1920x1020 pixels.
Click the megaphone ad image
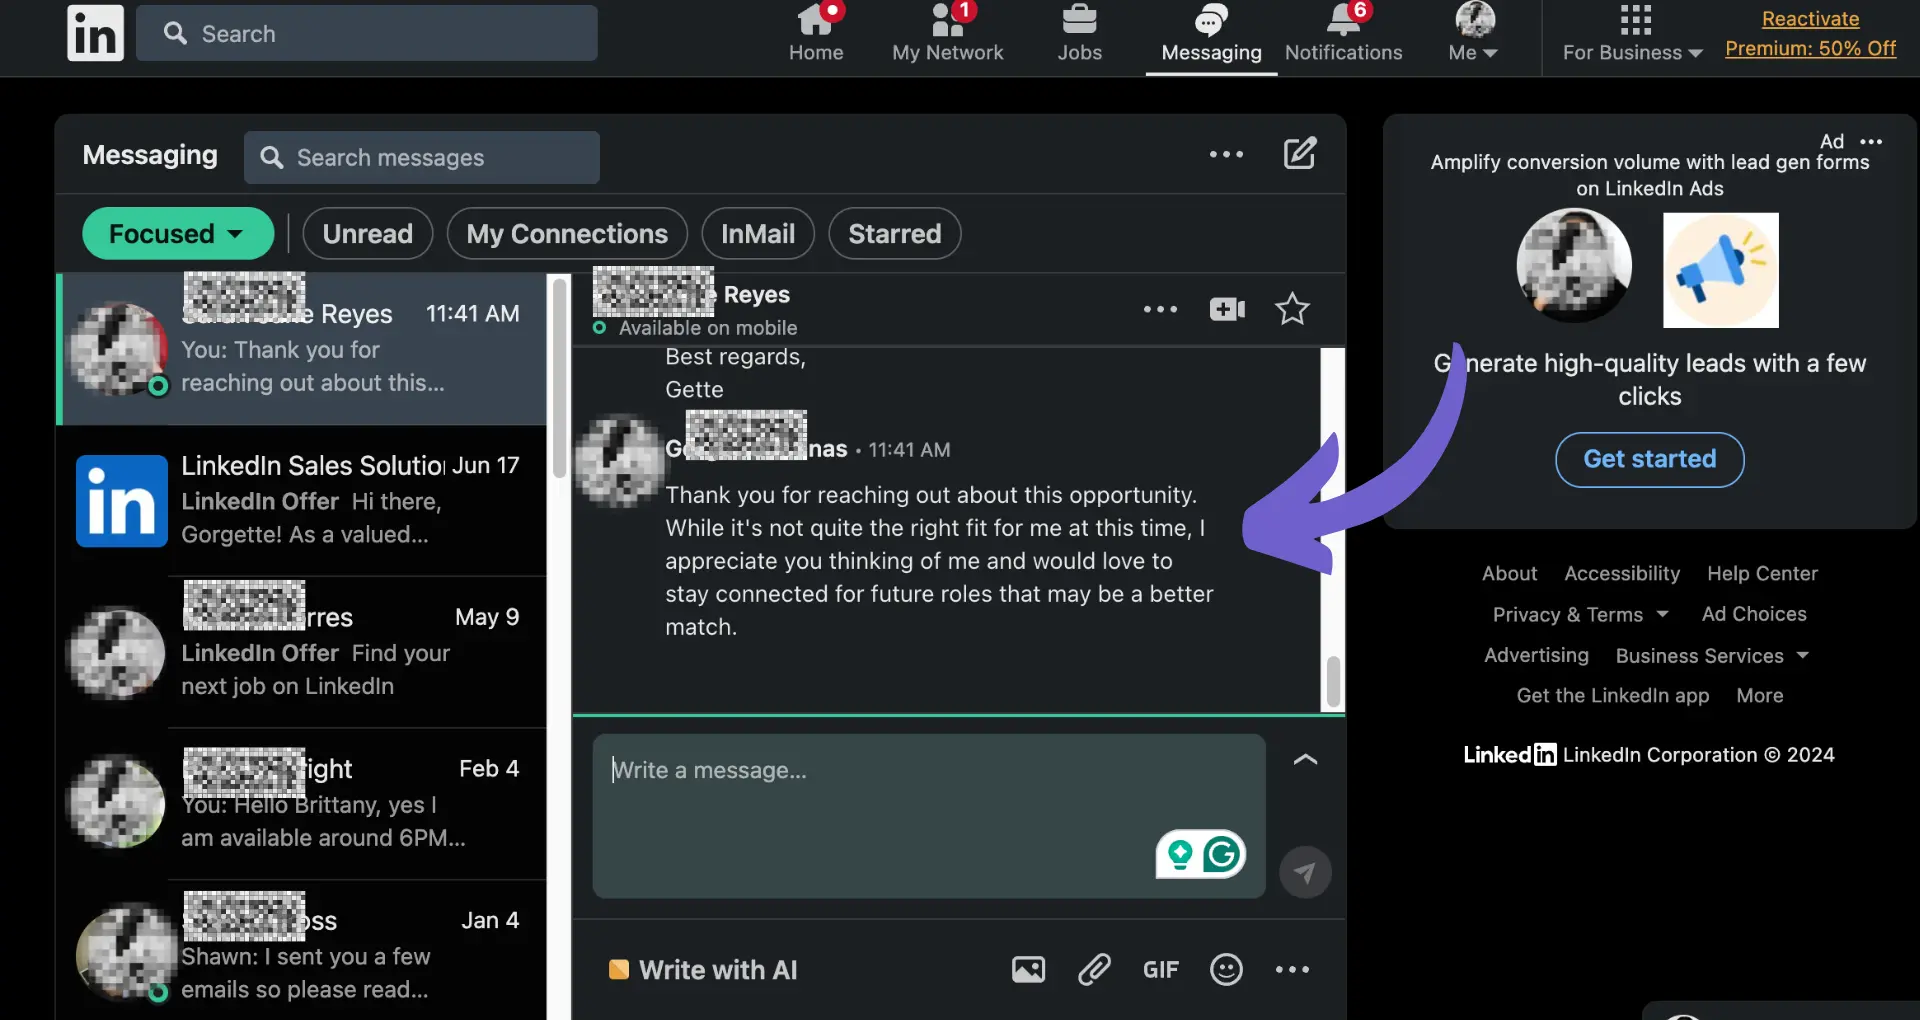(x=1721, y=270)
